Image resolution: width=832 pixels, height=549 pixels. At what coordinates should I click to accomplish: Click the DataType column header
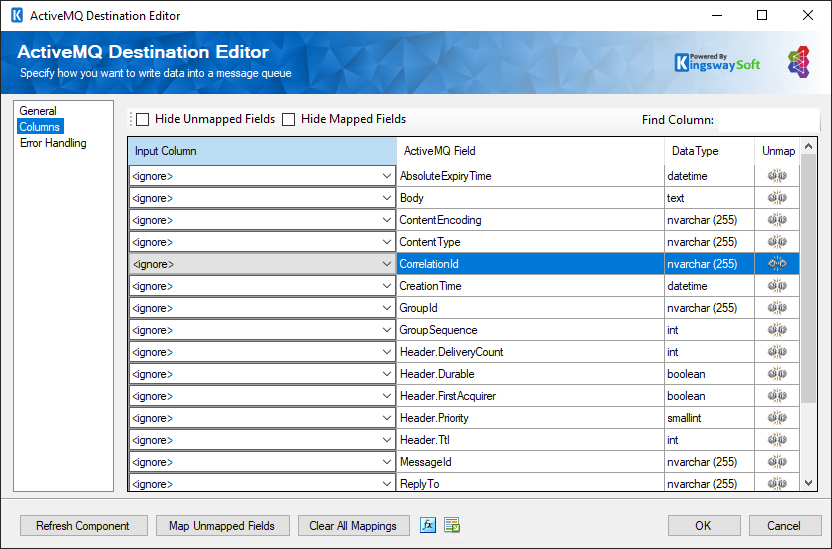709,151
